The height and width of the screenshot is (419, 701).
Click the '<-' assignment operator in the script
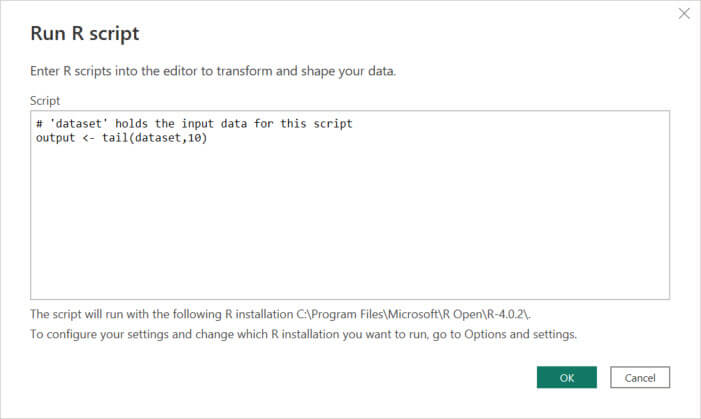(87, 137)
